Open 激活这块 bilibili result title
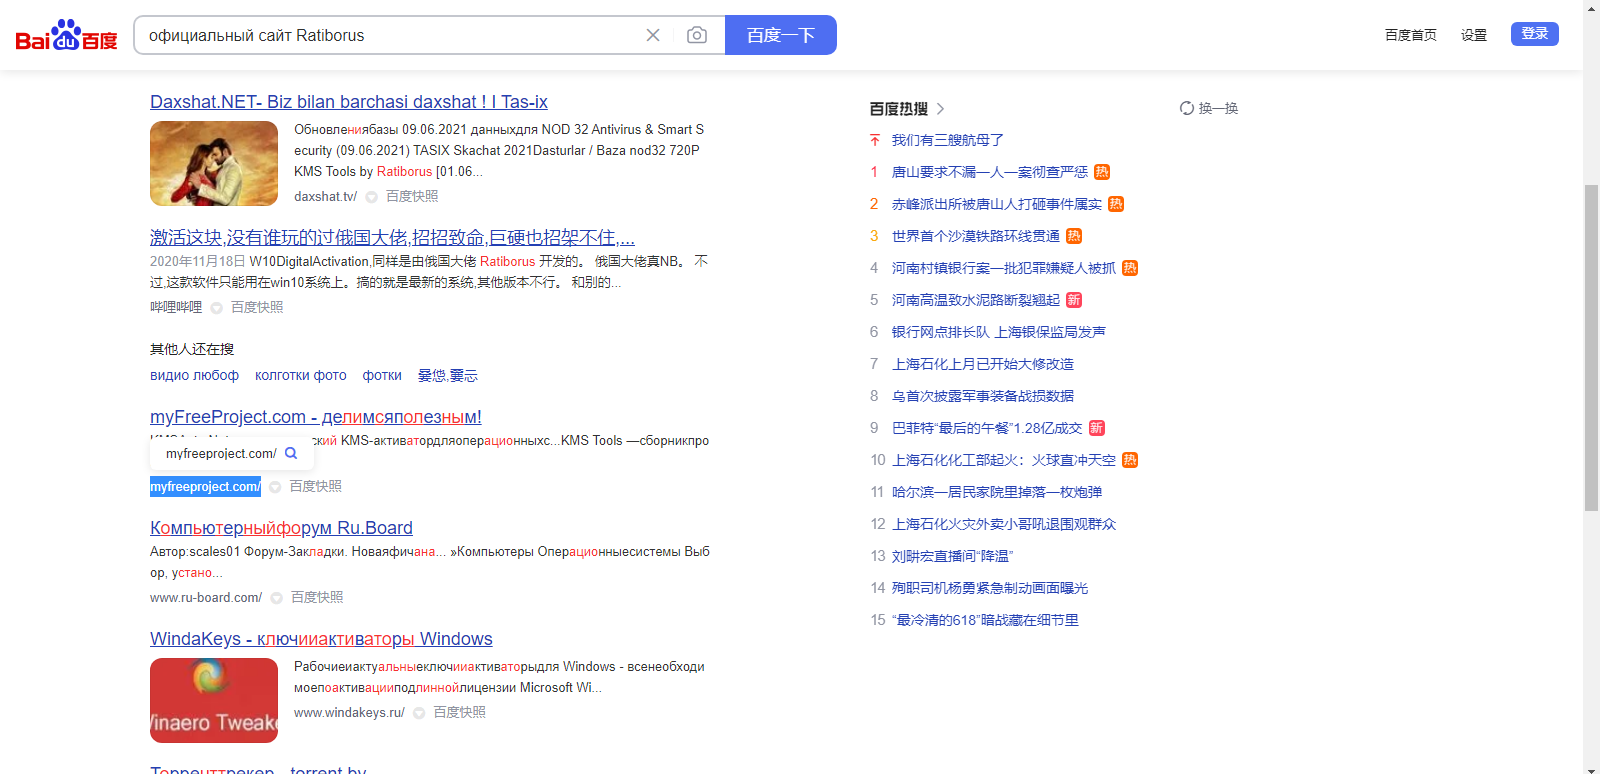1600x774 pixels. coord(392,238)
